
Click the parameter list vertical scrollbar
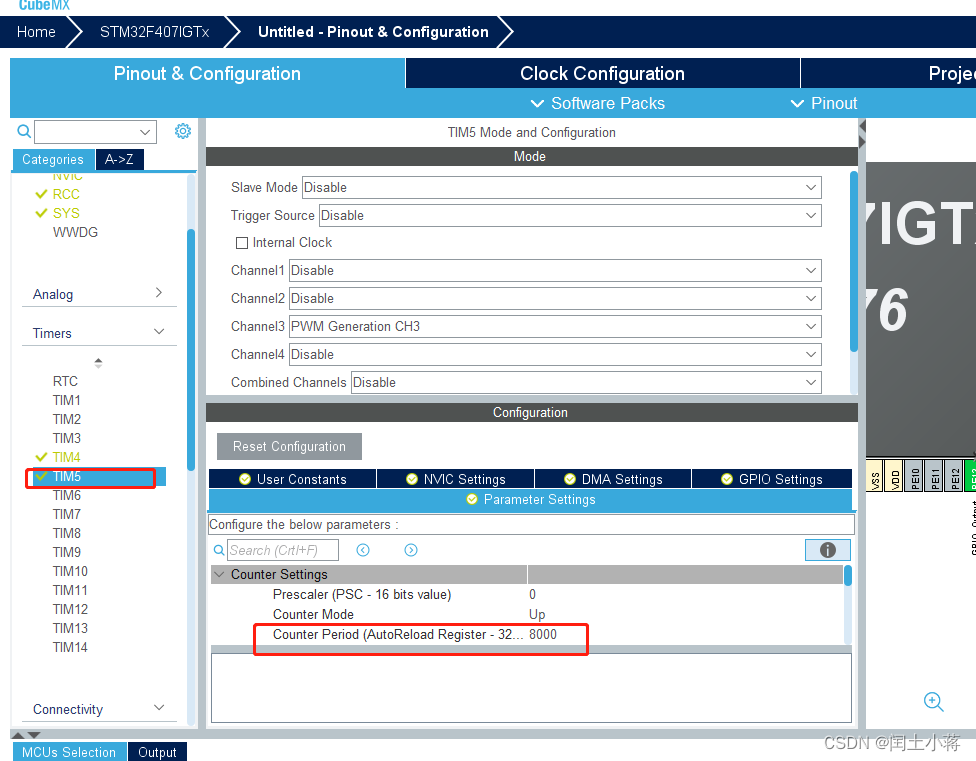click(x=848, y=575)
